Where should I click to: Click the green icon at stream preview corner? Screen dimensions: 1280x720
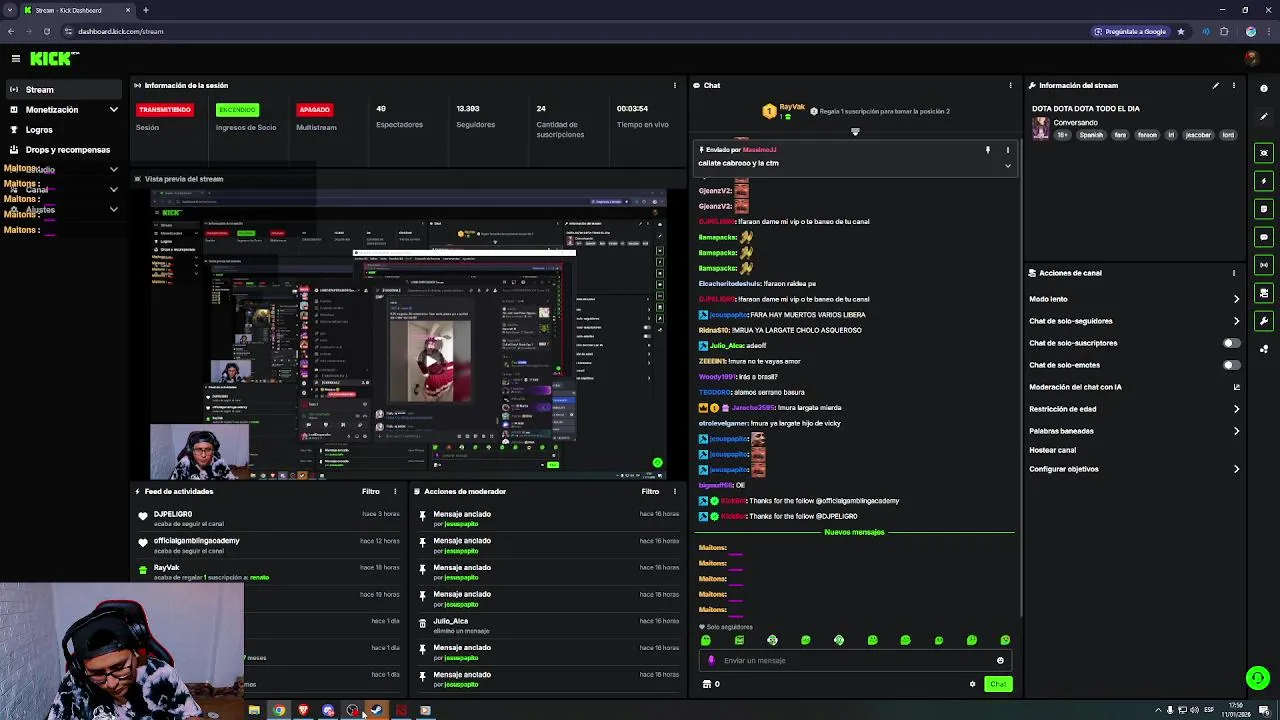[x=657, y=463]
